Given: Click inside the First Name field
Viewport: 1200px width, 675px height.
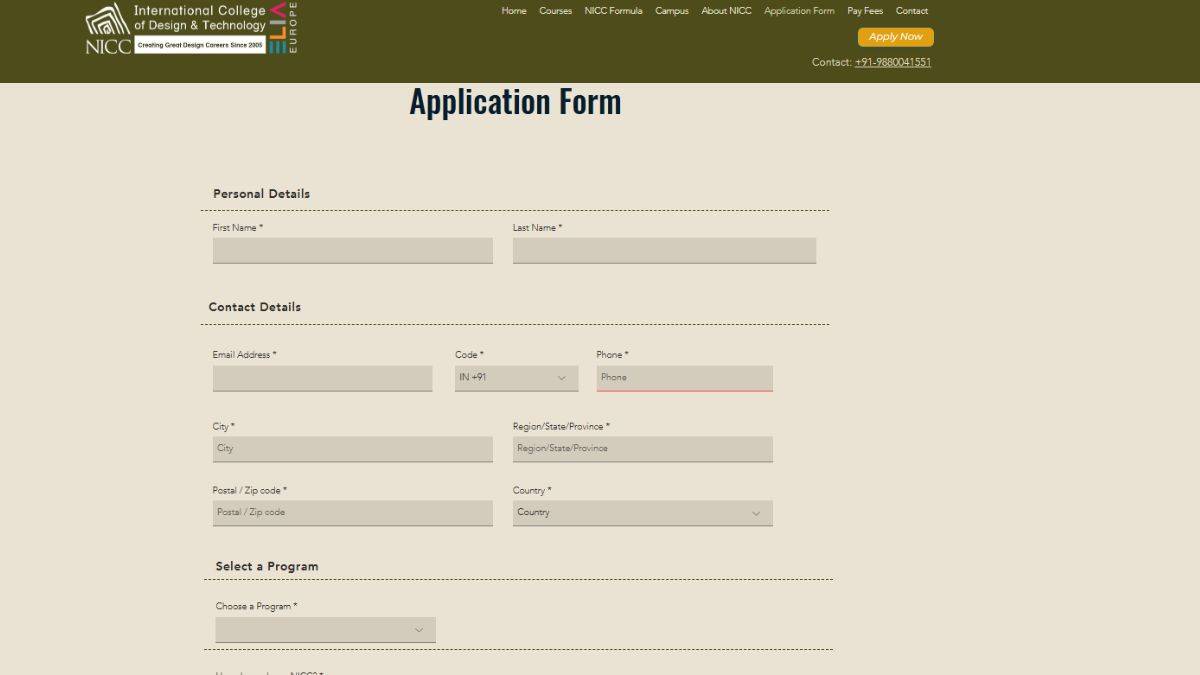Looking at the screenshot, I should point(352,250).
